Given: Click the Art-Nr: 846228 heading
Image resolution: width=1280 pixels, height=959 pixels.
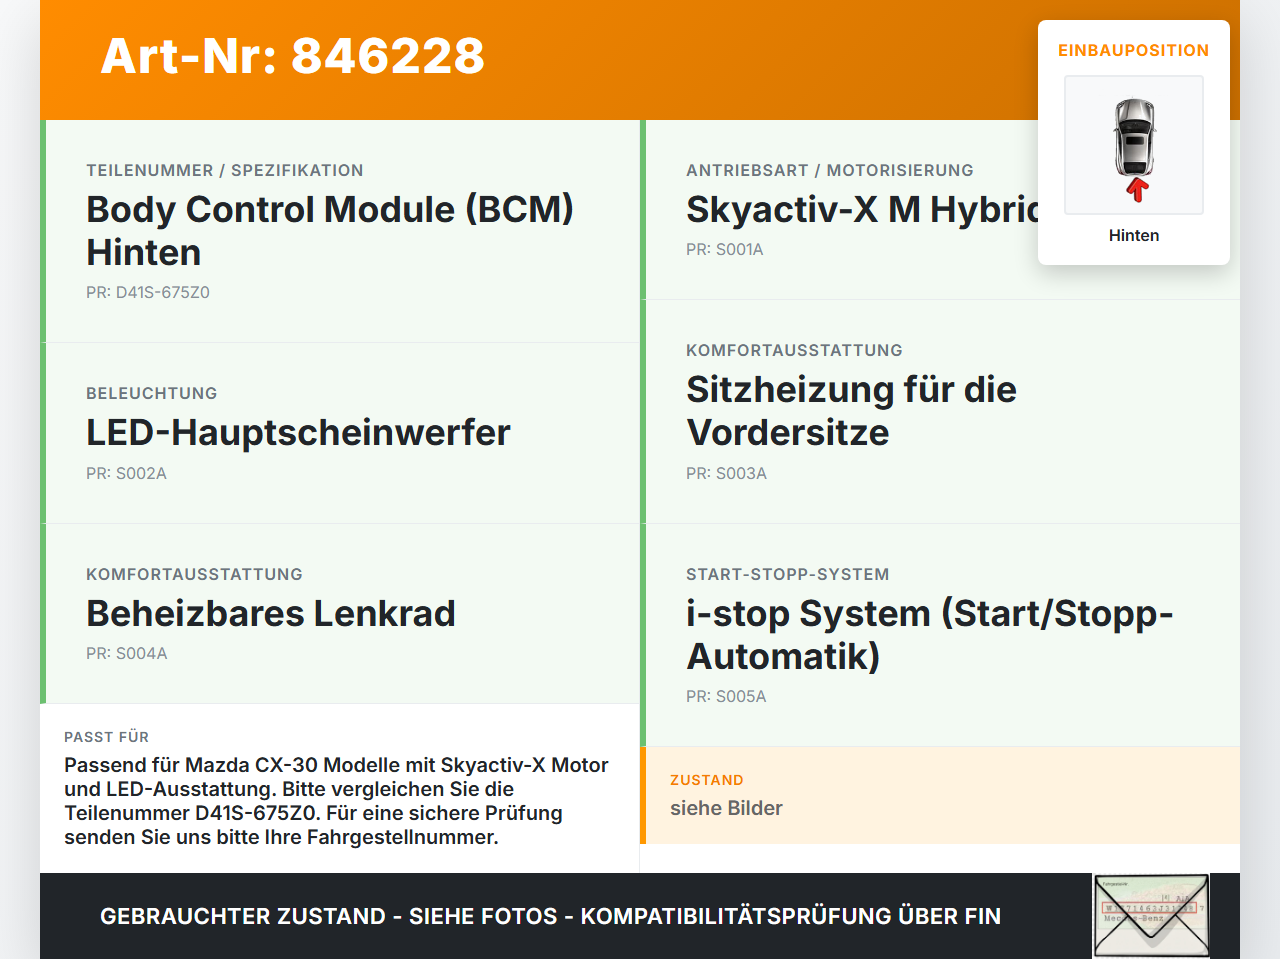Looking at the screenshot, I should click(292, 56).
